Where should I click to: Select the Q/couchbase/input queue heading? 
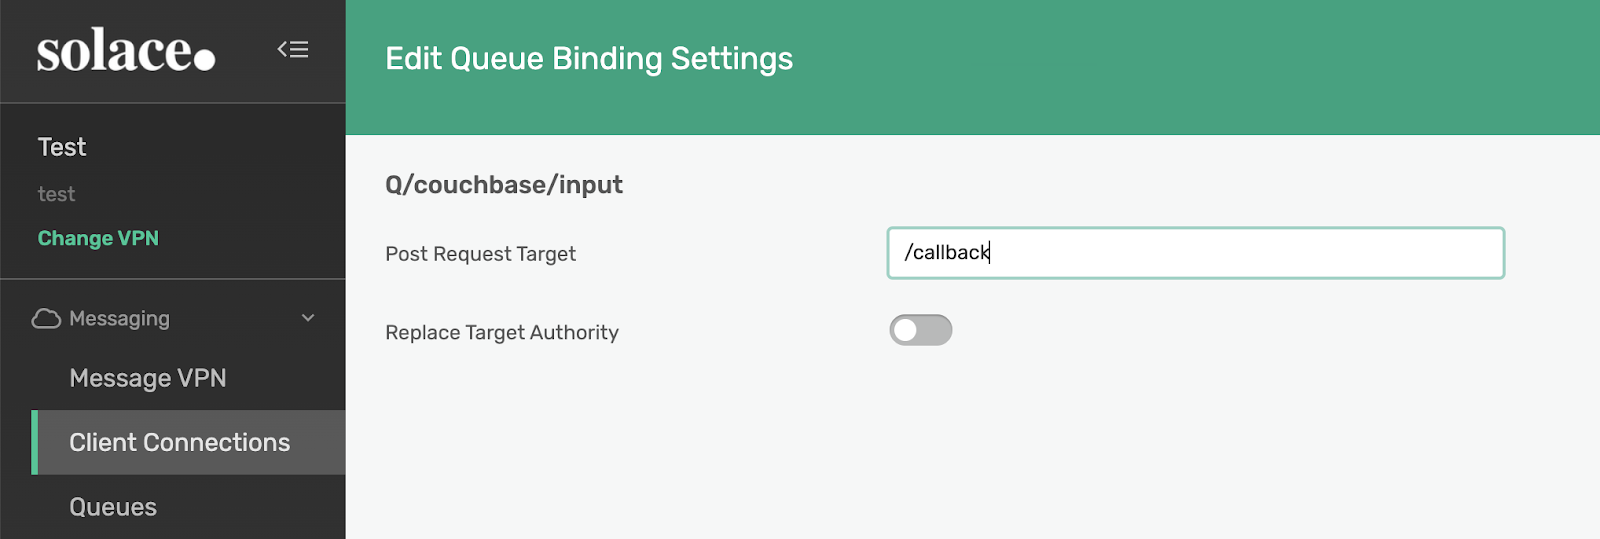pyautogui.click(x=504, y=185)
